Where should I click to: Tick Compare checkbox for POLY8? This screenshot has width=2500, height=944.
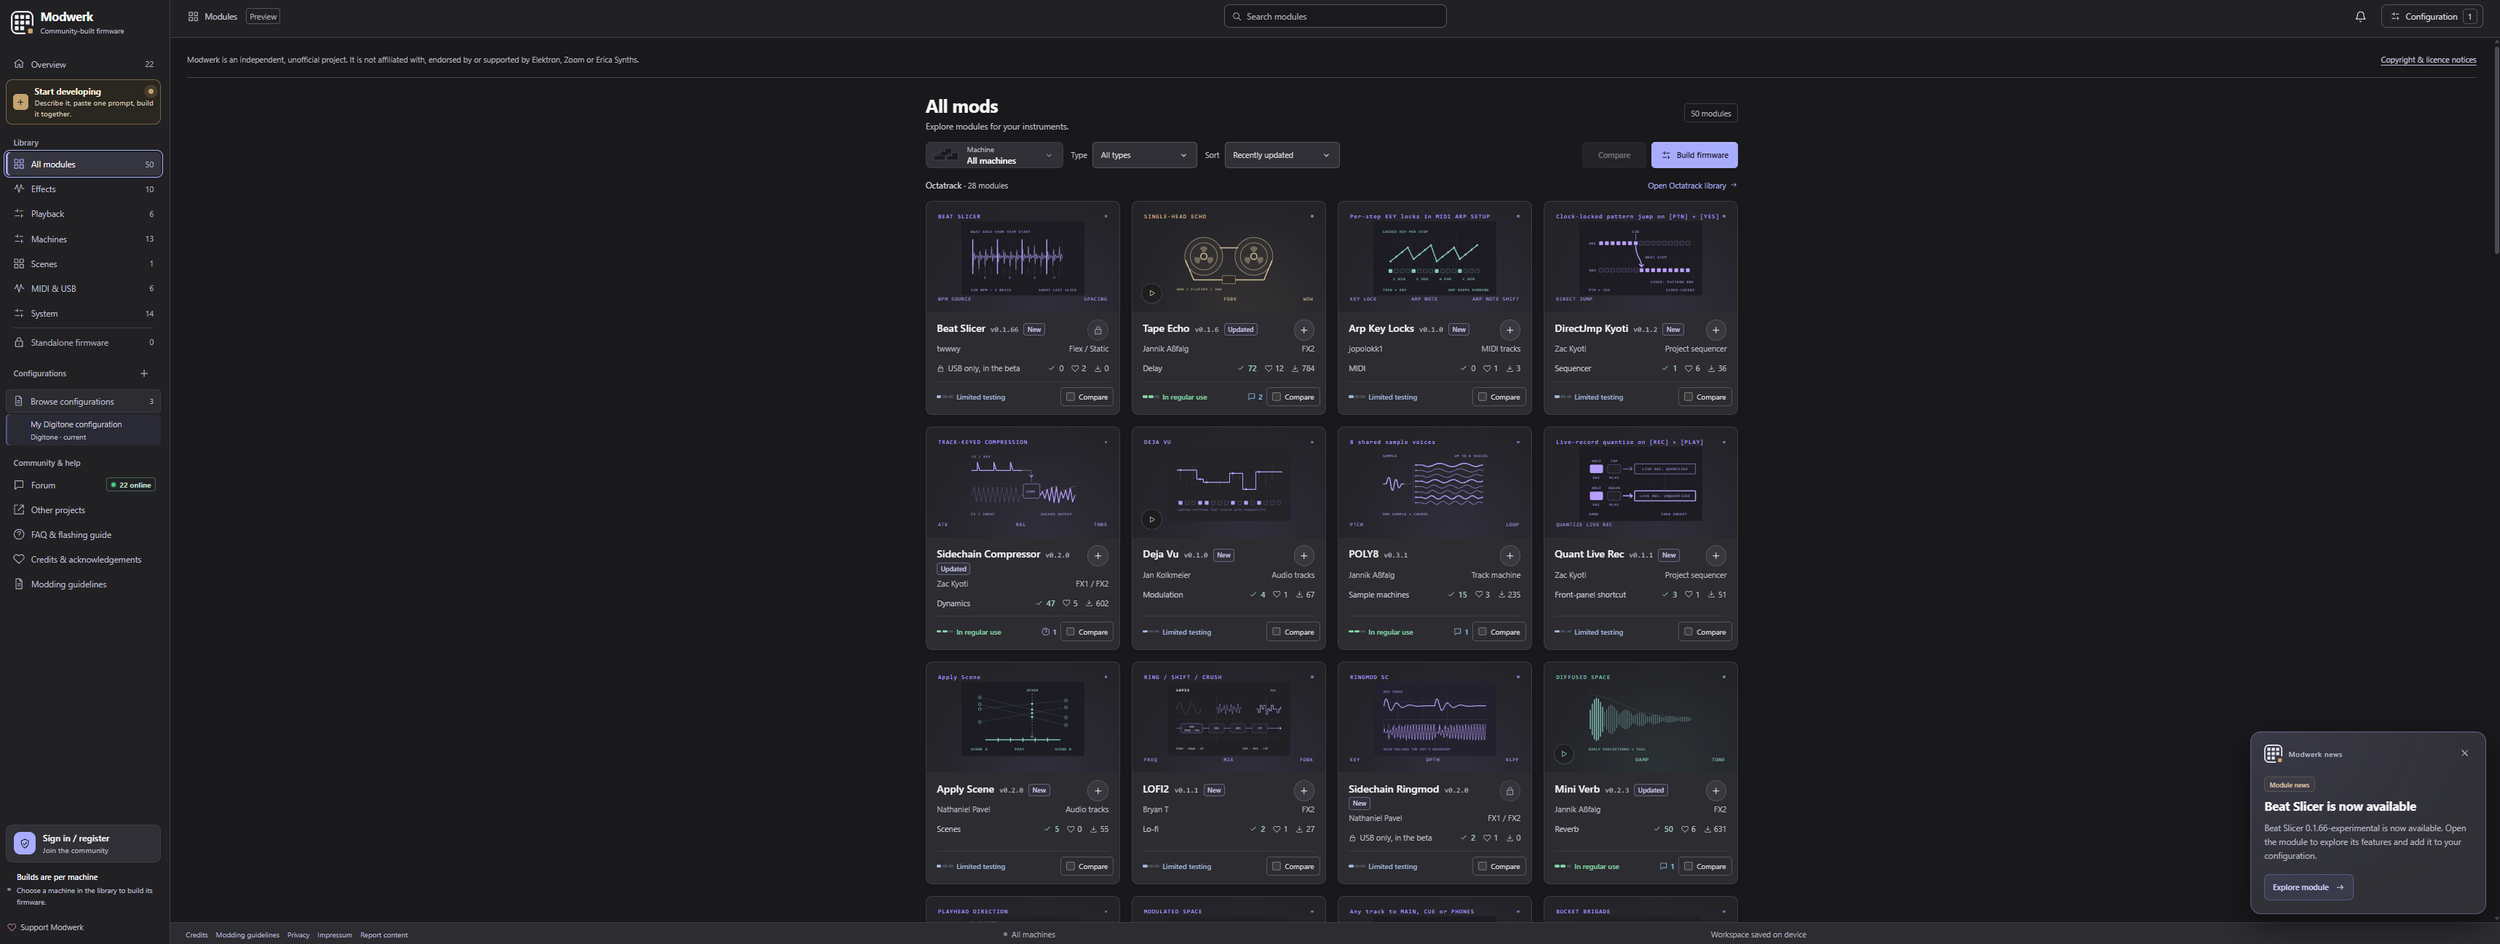[x=1482, y=632]
